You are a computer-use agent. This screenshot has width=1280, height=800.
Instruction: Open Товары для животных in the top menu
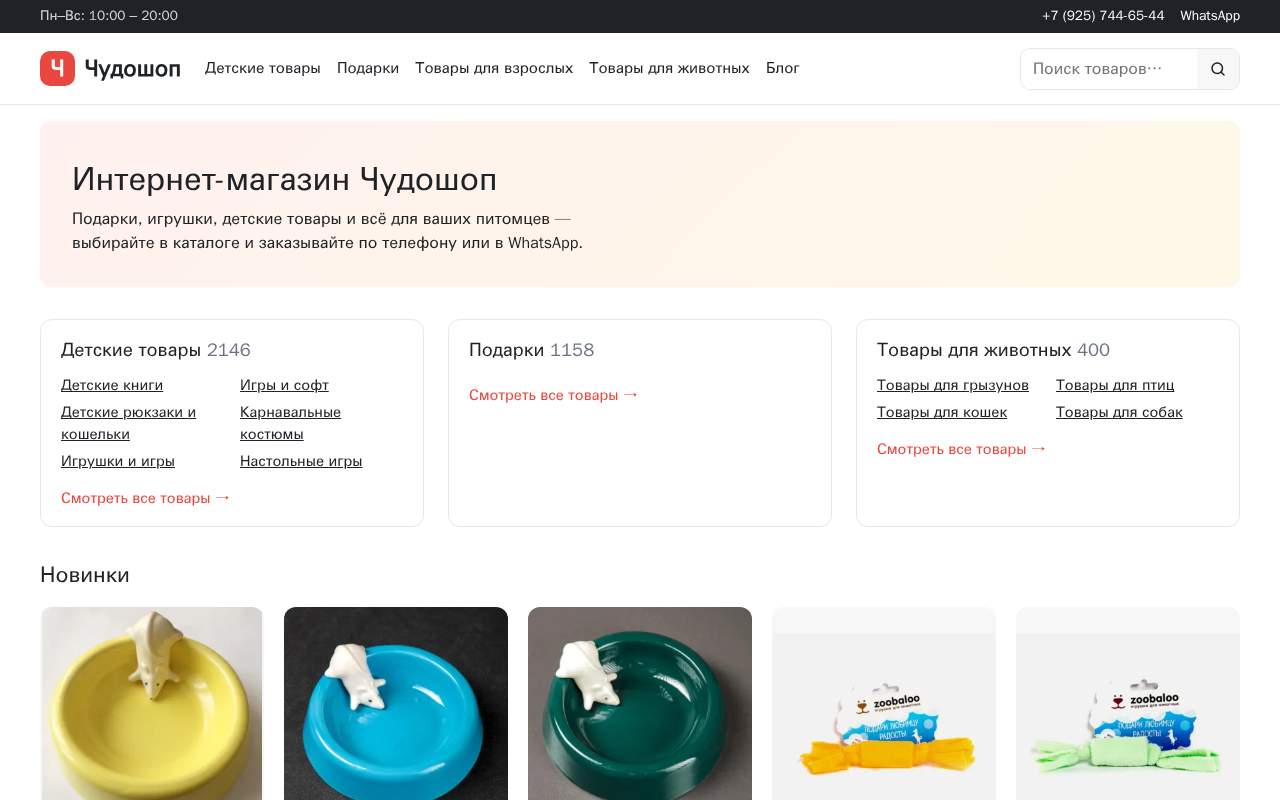tap(669, 68)
